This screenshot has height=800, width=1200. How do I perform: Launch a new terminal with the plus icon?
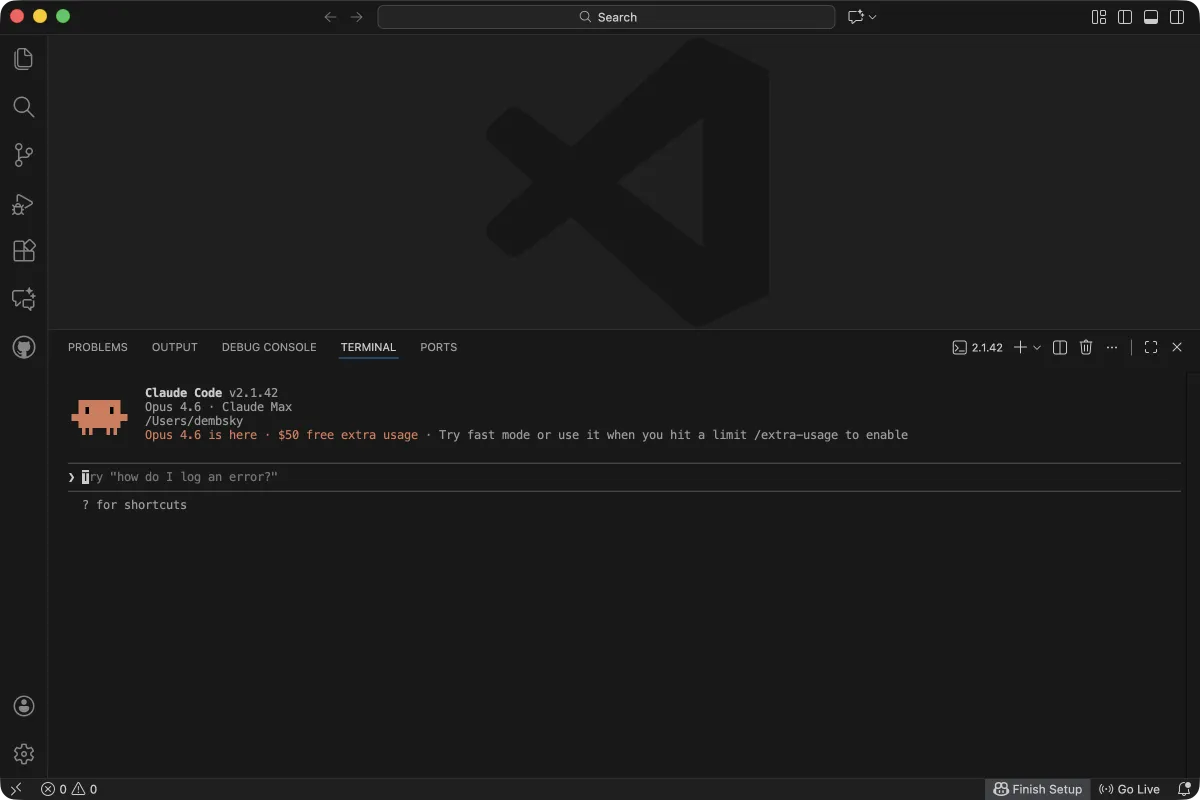pyautogui.click(x=1019, y=347)
